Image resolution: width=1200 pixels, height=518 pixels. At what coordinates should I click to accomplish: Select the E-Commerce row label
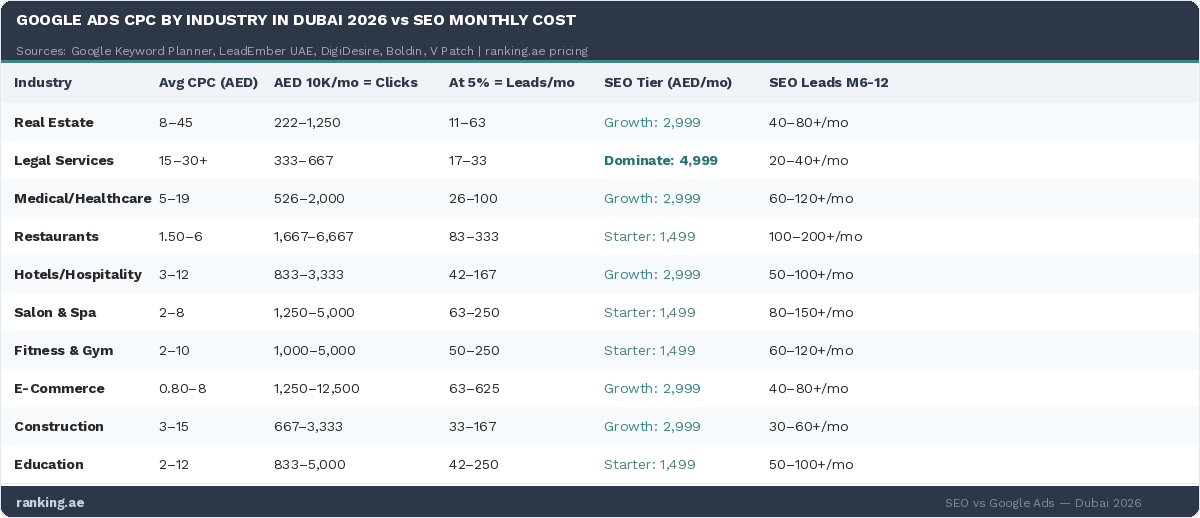tap(59, 389)
